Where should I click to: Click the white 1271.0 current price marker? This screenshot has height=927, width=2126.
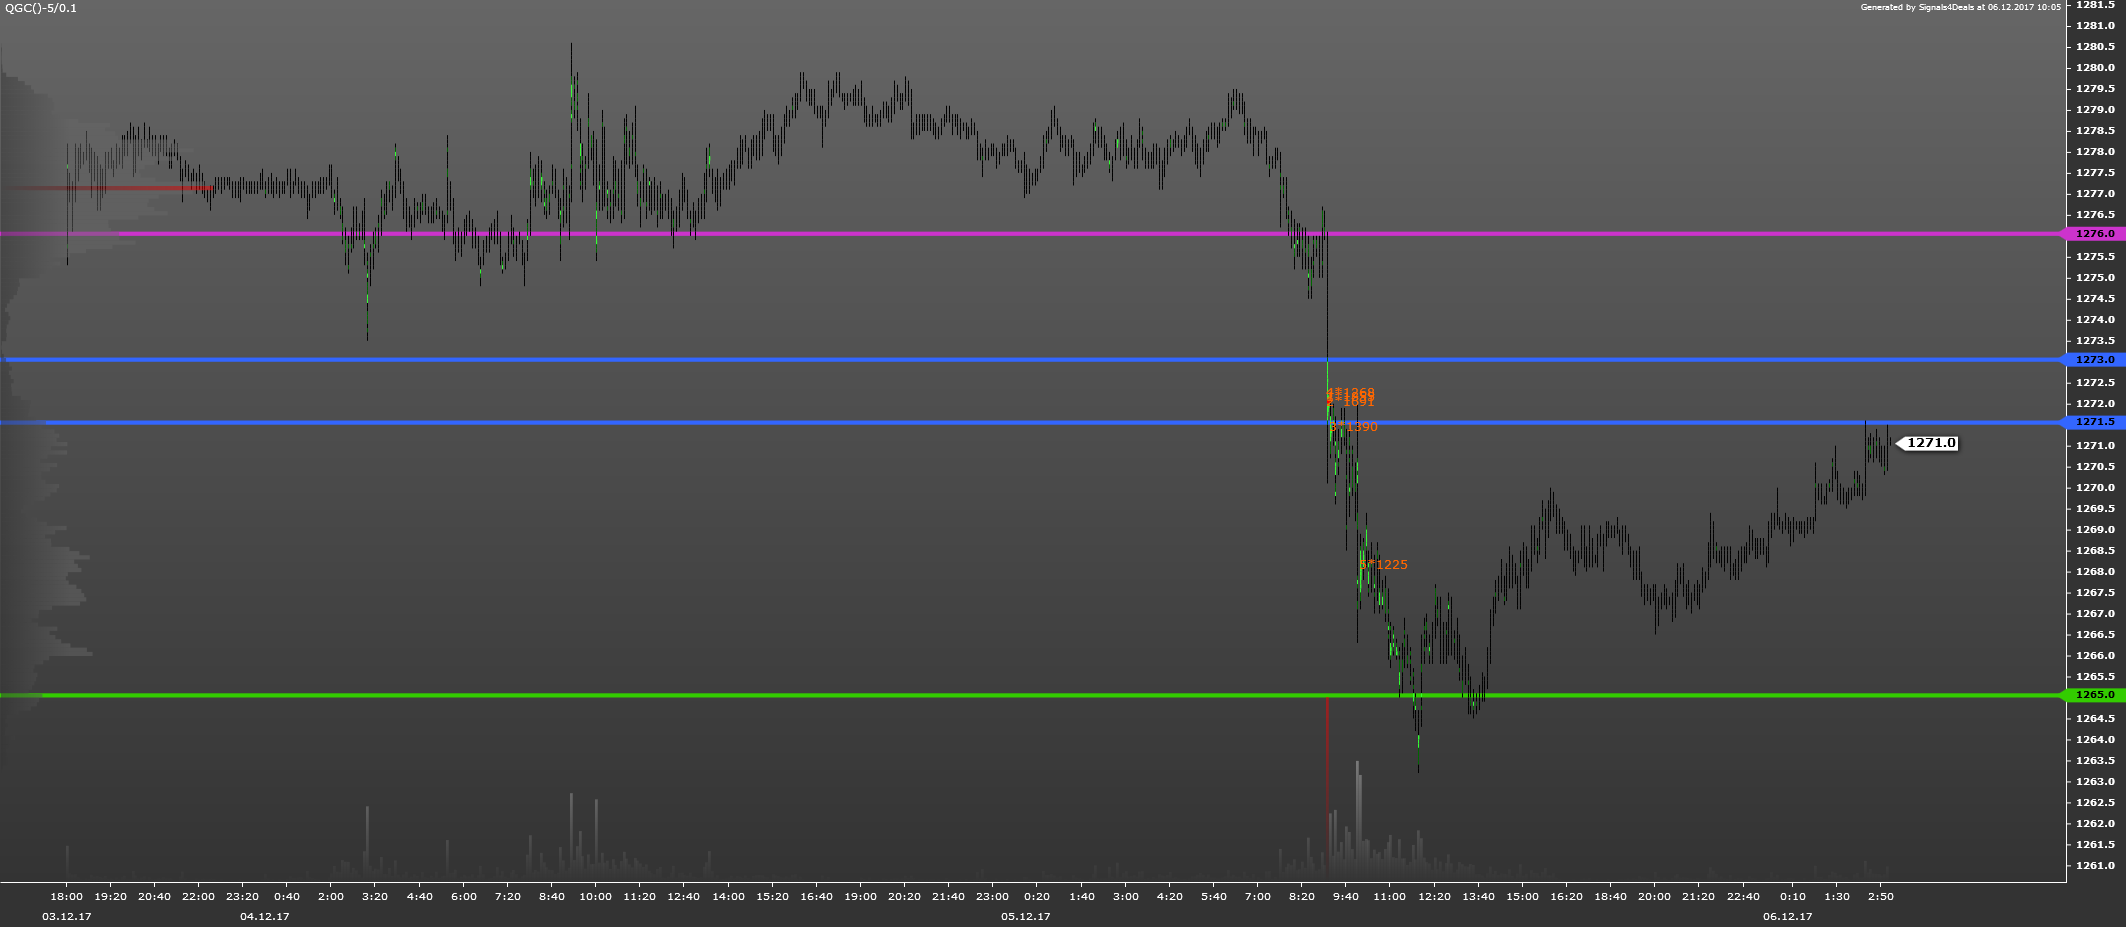click(1930, 443)
